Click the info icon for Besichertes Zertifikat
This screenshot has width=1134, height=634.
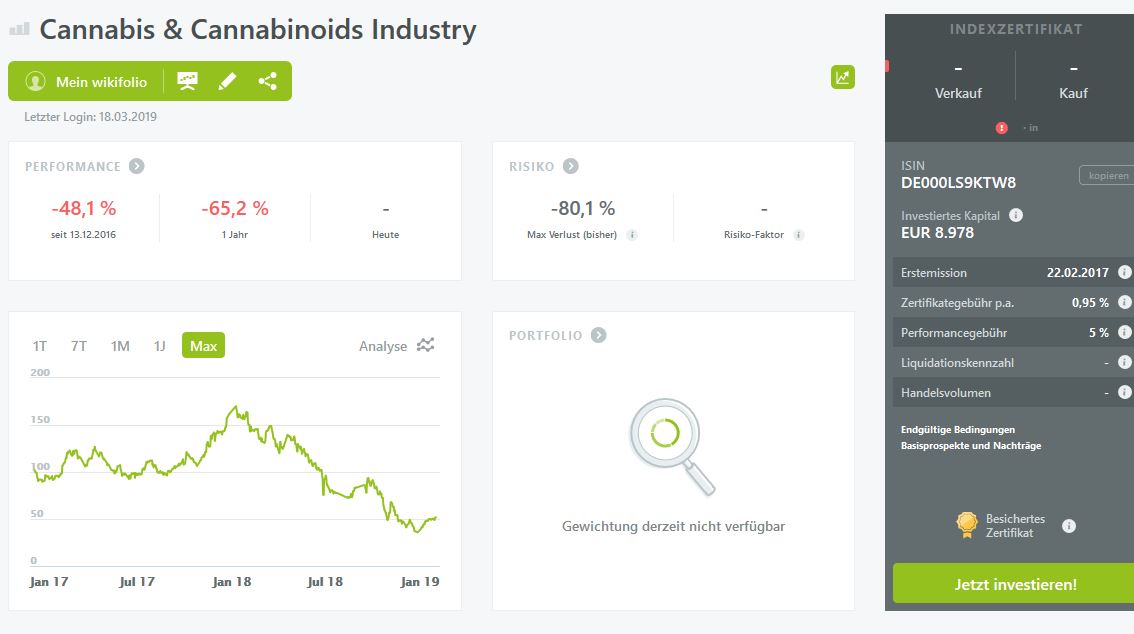click(x=1069, y=526)
